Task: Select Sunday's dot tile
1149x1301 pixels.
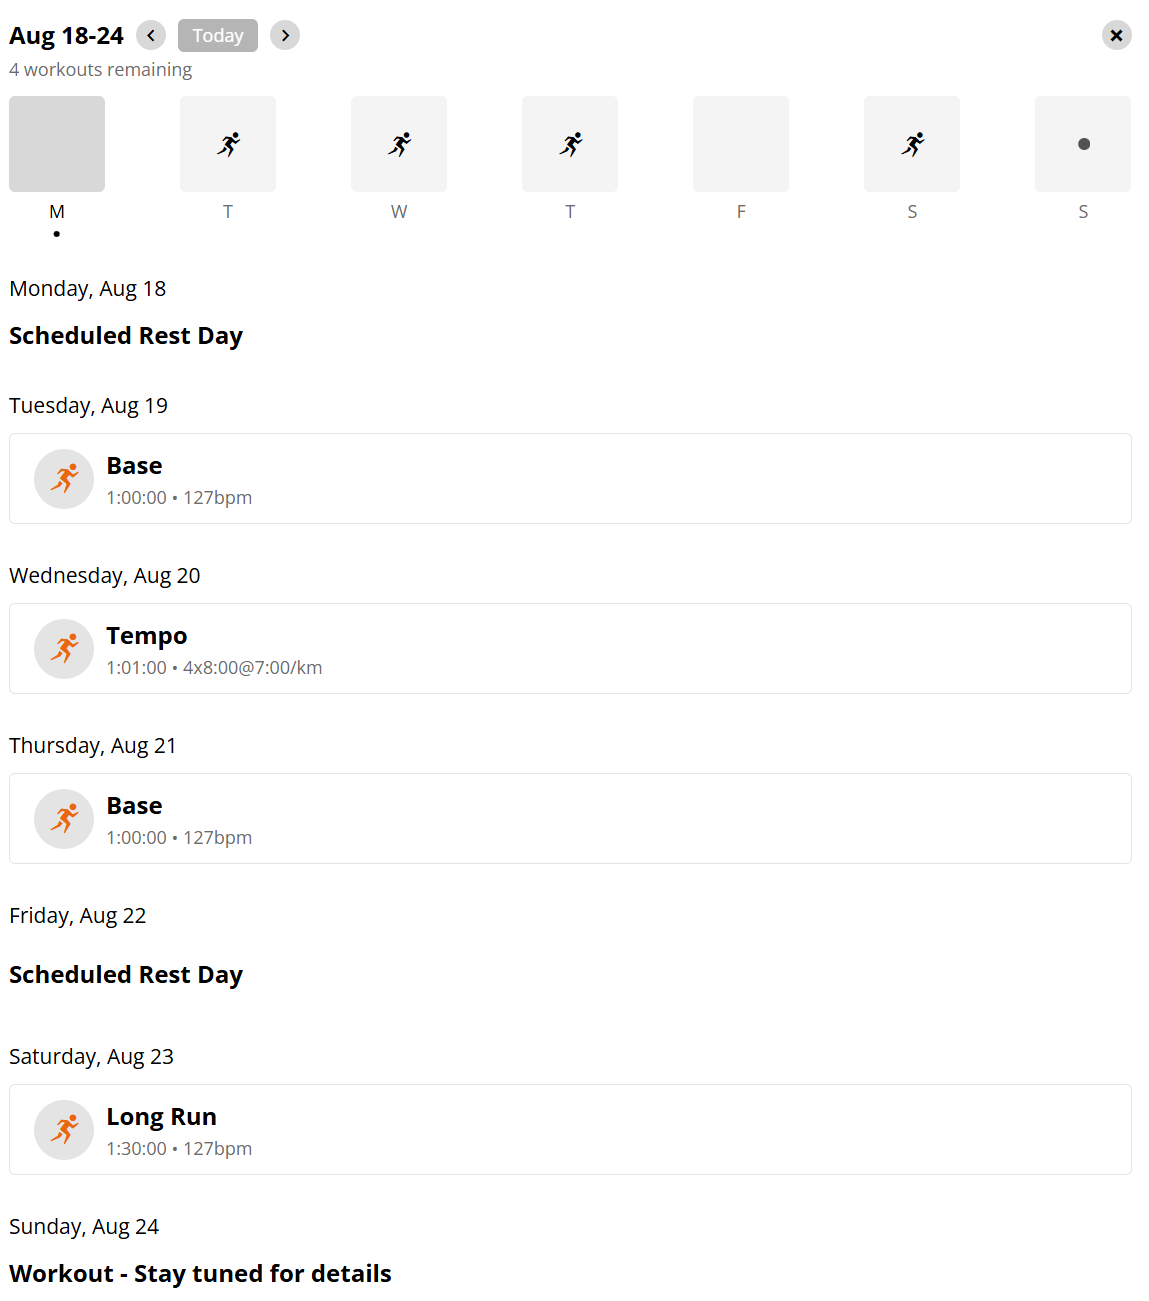Action: [1083, 144]
